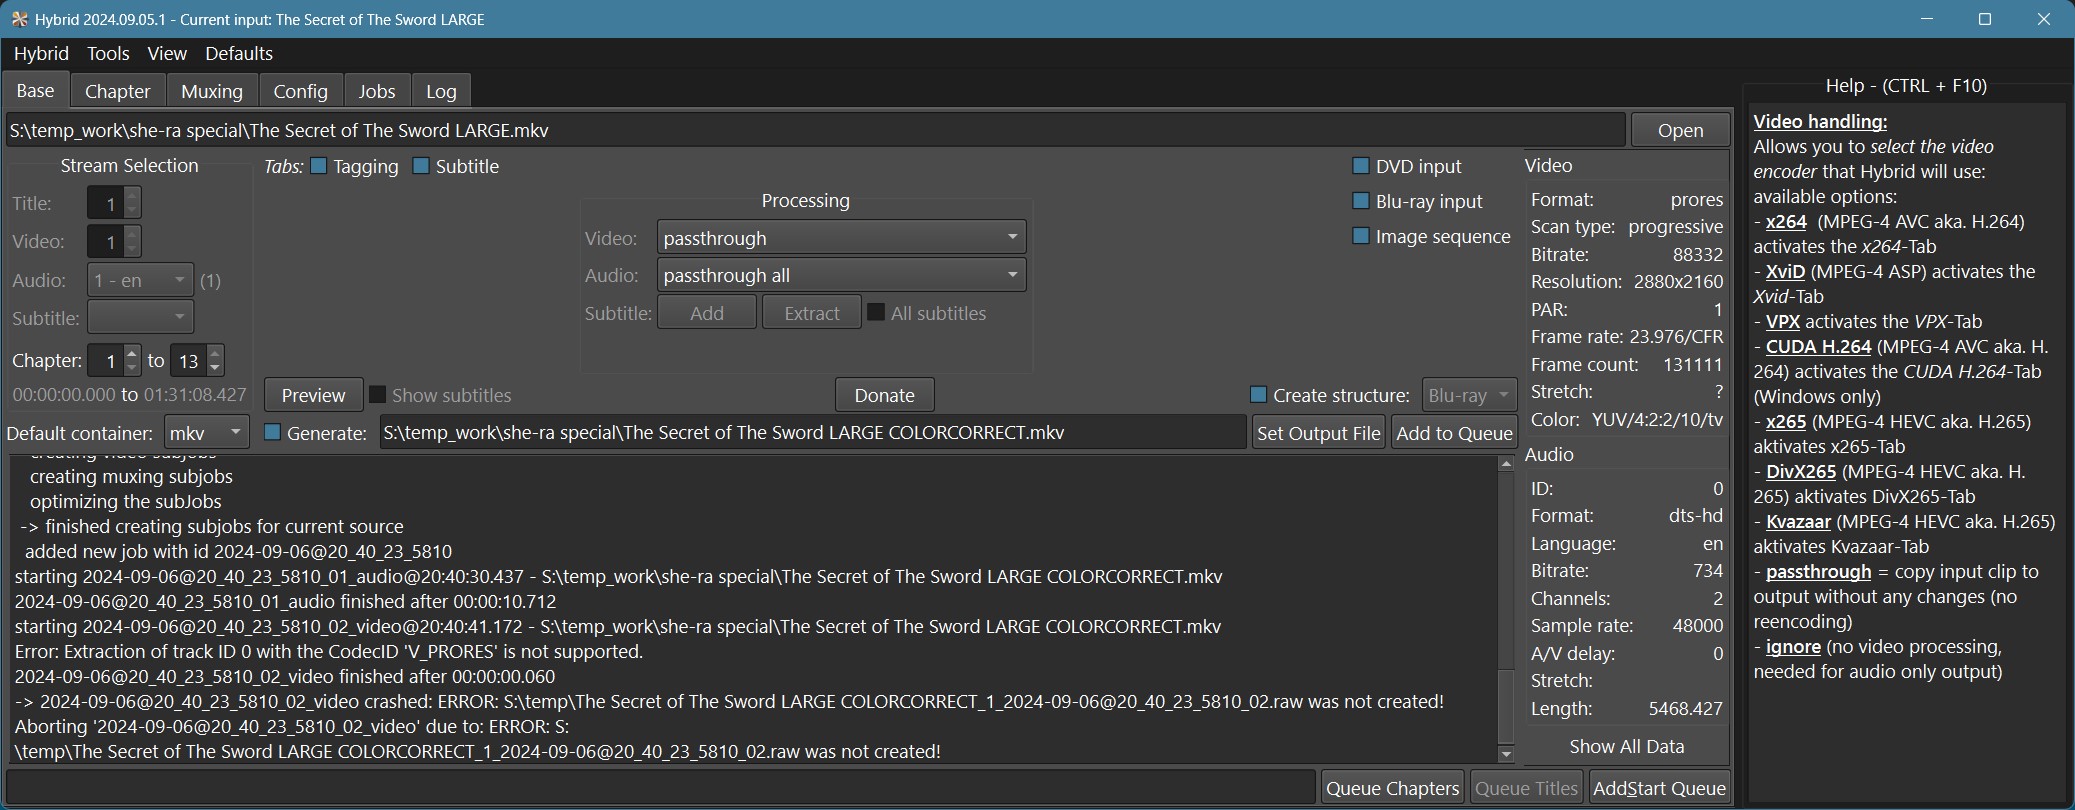Open the Default container mkv dropdown

click(206, 433)
